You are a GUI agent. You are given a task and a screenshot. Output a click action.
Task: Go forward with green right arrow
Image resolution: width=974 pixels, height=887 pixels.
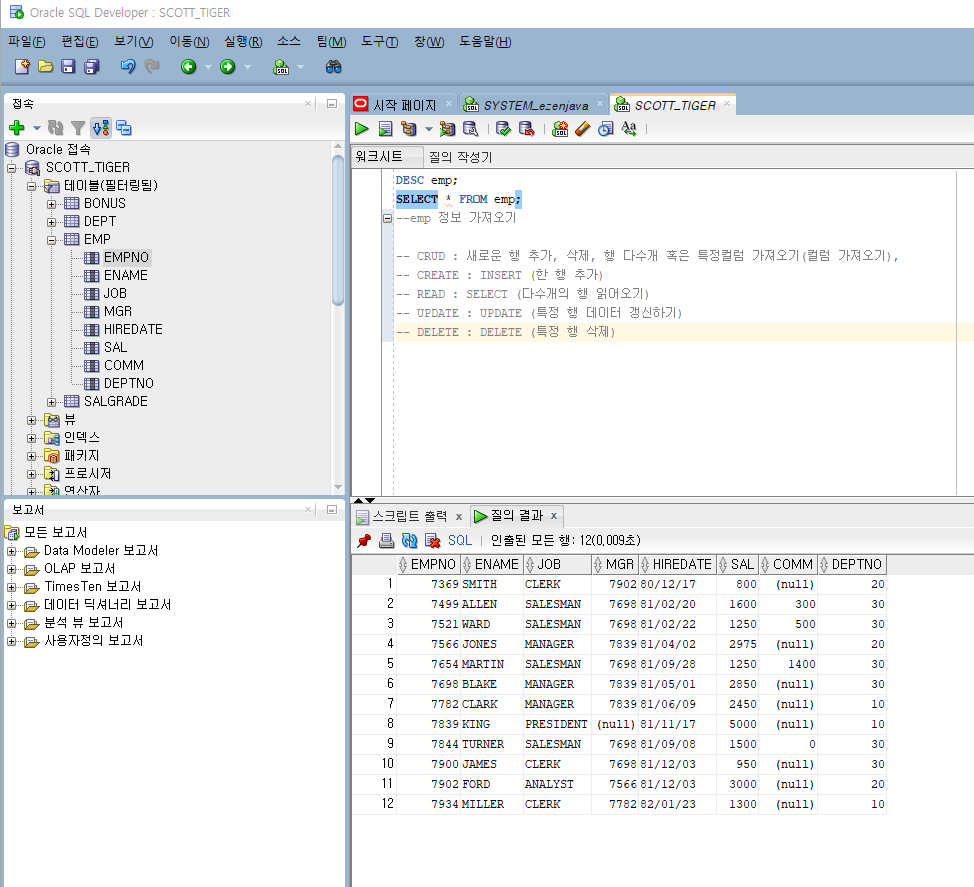pos(227,66)
